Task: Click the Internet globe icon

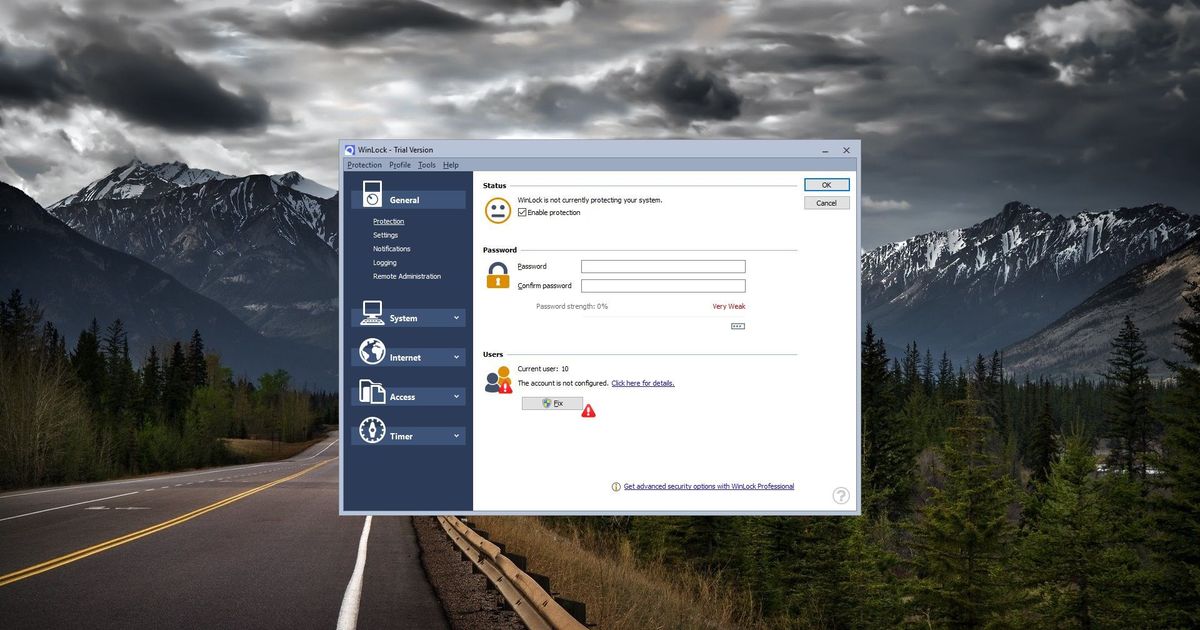Action: pos(372,352)
